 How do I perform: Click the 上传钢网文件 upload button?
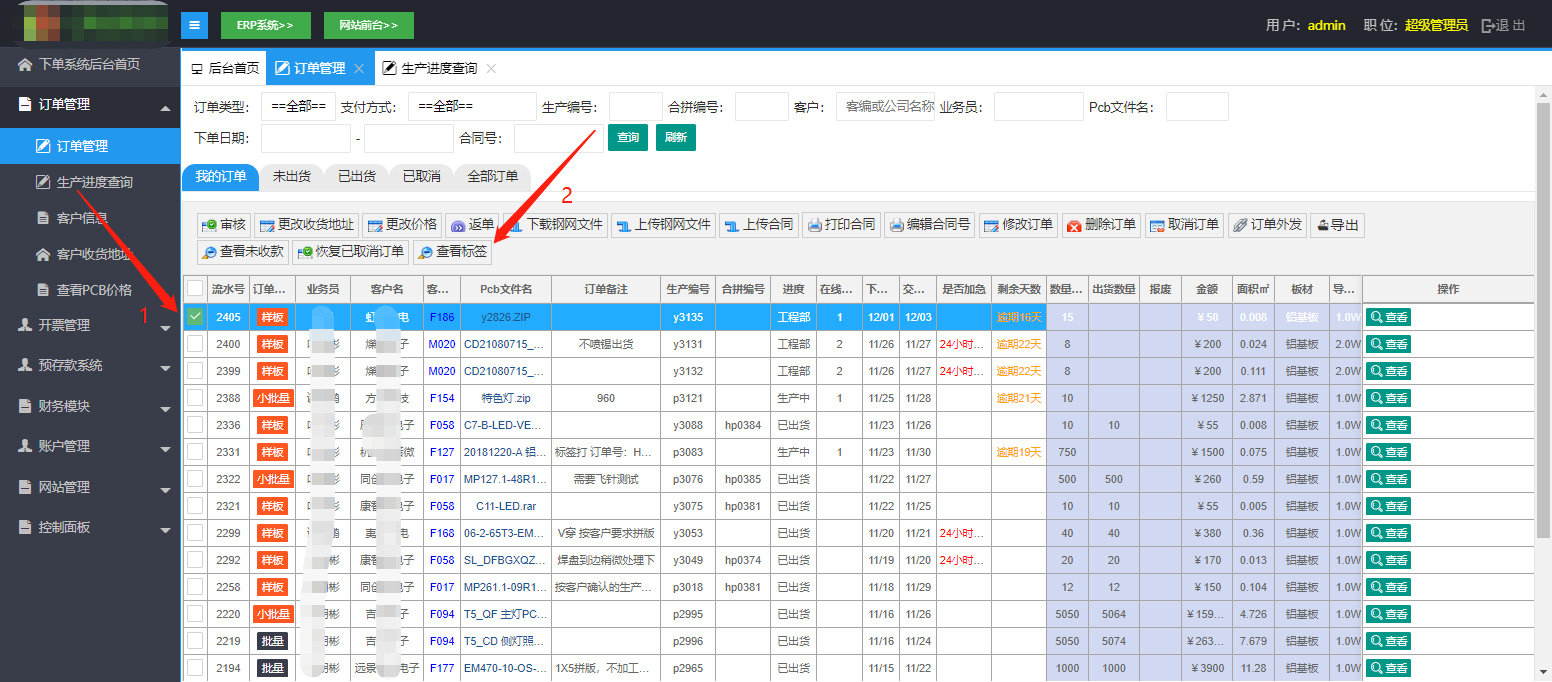click(x=663, y=225)
